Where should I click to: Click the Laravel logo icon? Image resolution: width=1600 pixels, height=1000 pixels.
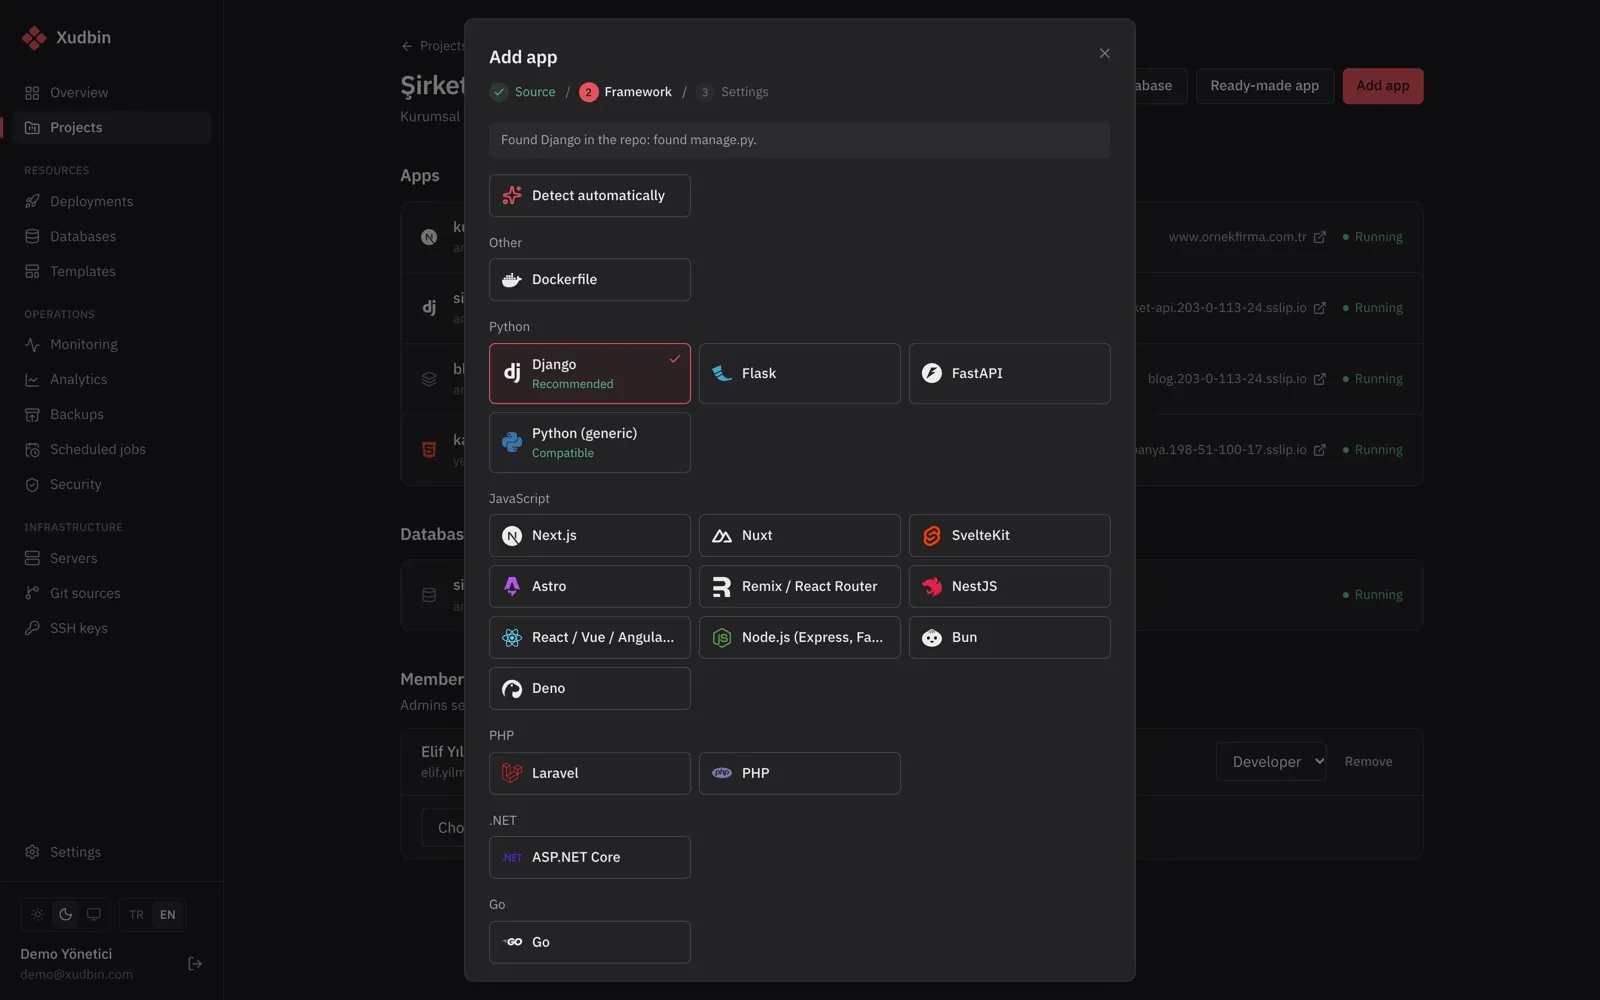click(x=512, y=773)
